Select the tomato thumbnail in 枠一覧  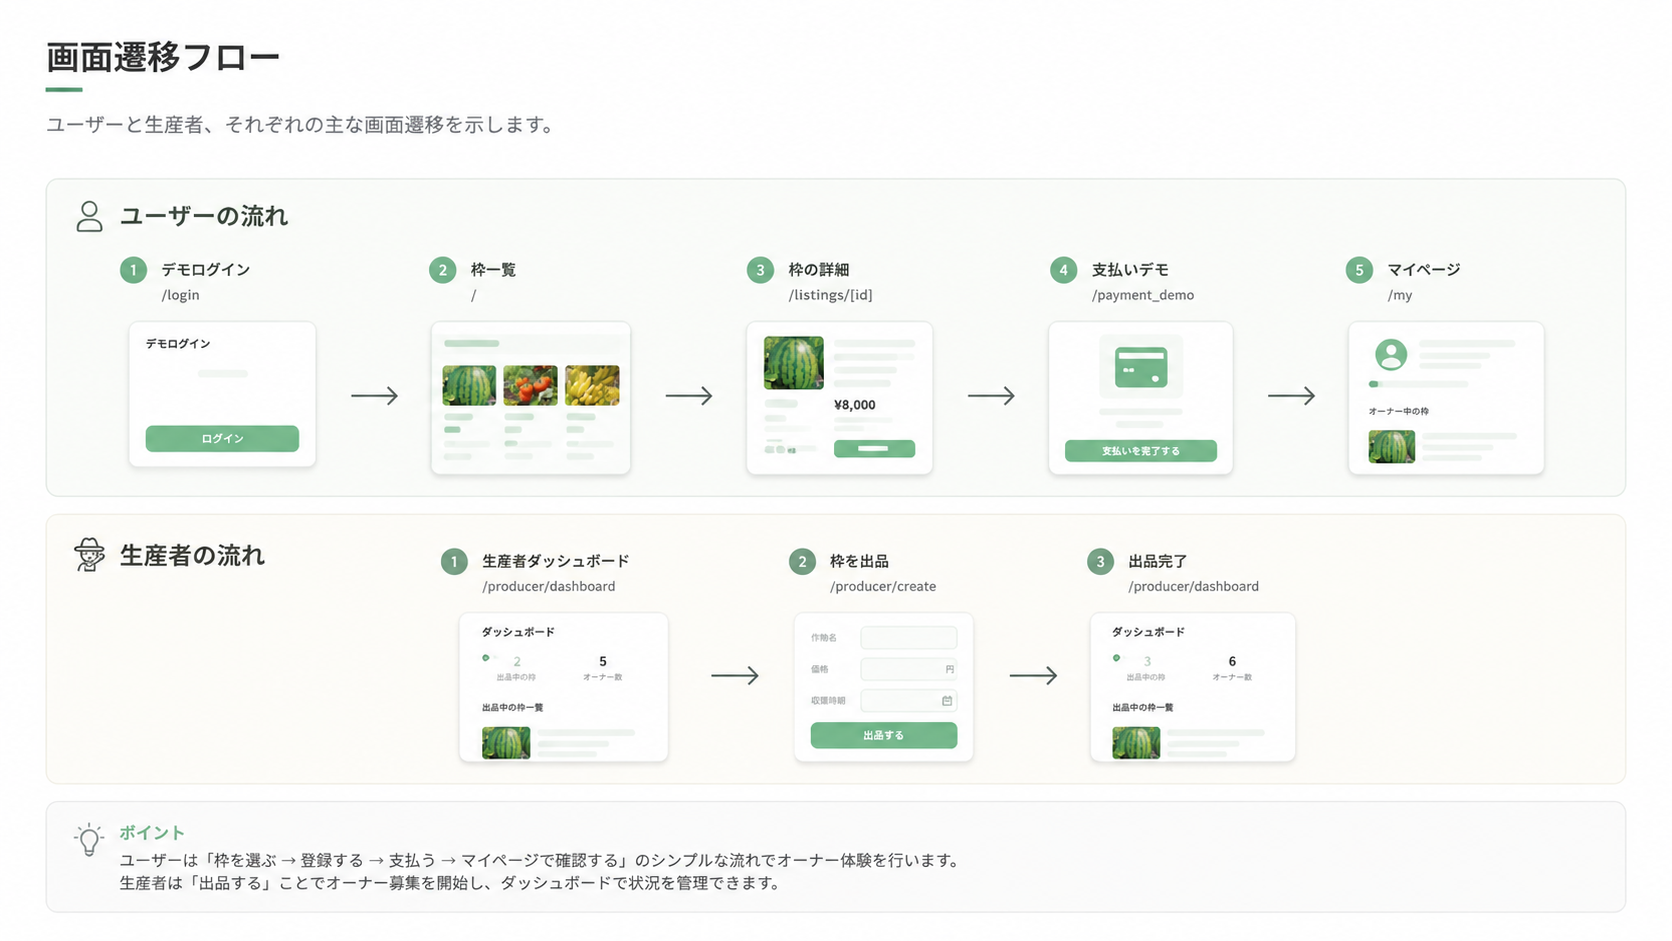[x=530, y=386]
